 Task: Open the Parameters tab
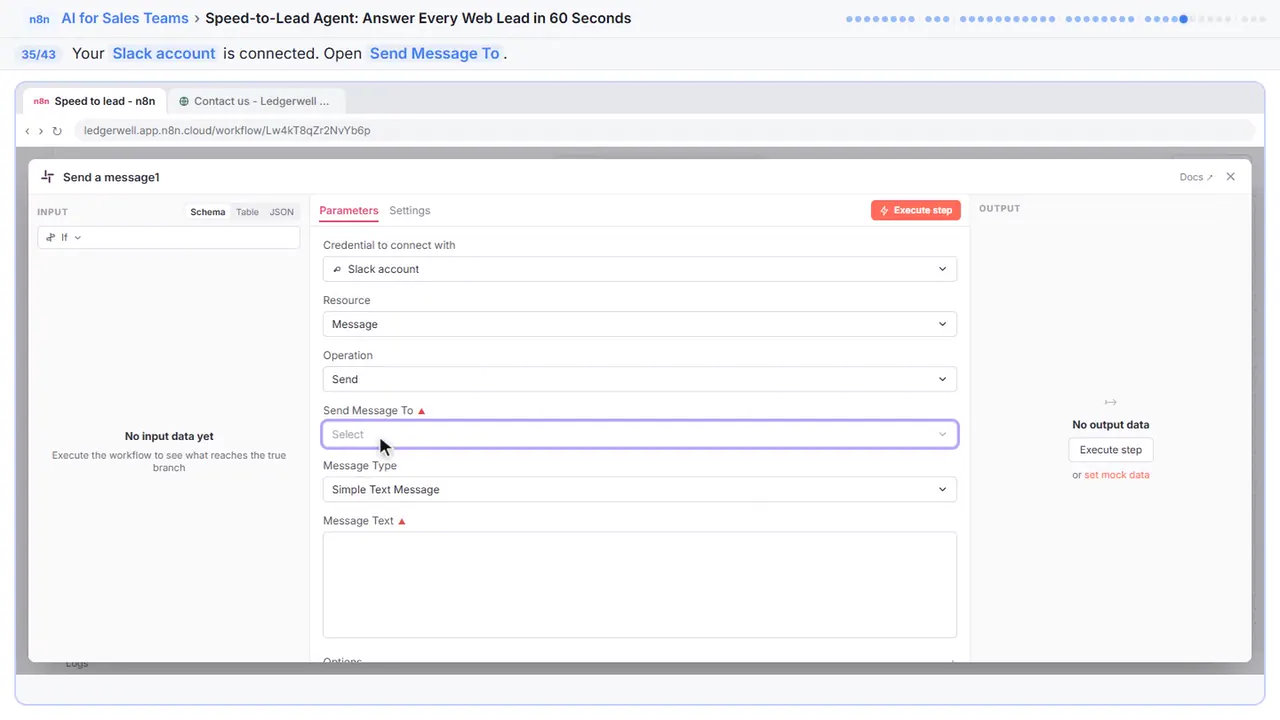(349, 211)
